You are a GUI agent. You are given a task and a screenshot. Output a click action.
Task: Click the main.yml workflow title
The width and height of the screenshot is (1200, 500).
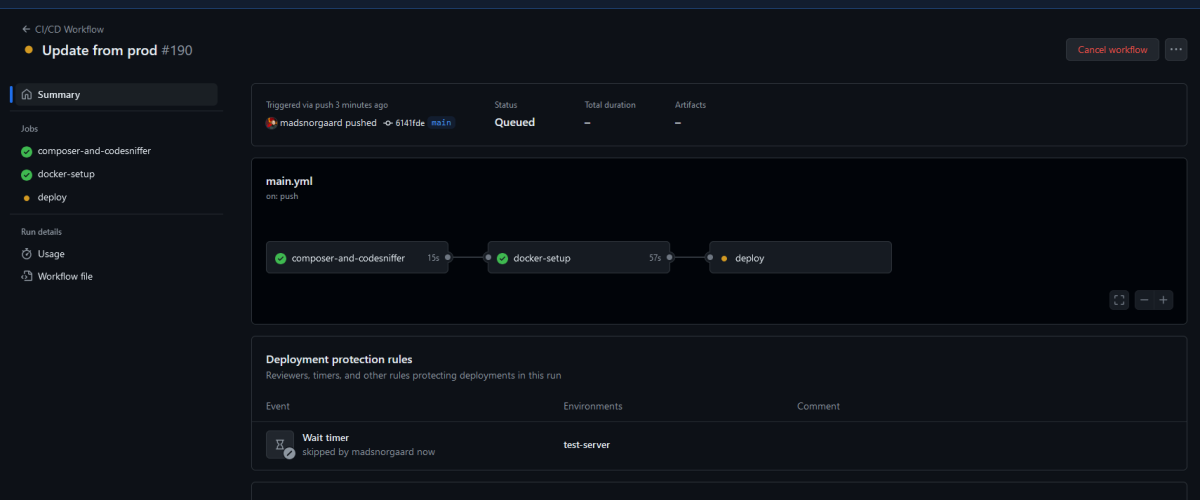290,181
